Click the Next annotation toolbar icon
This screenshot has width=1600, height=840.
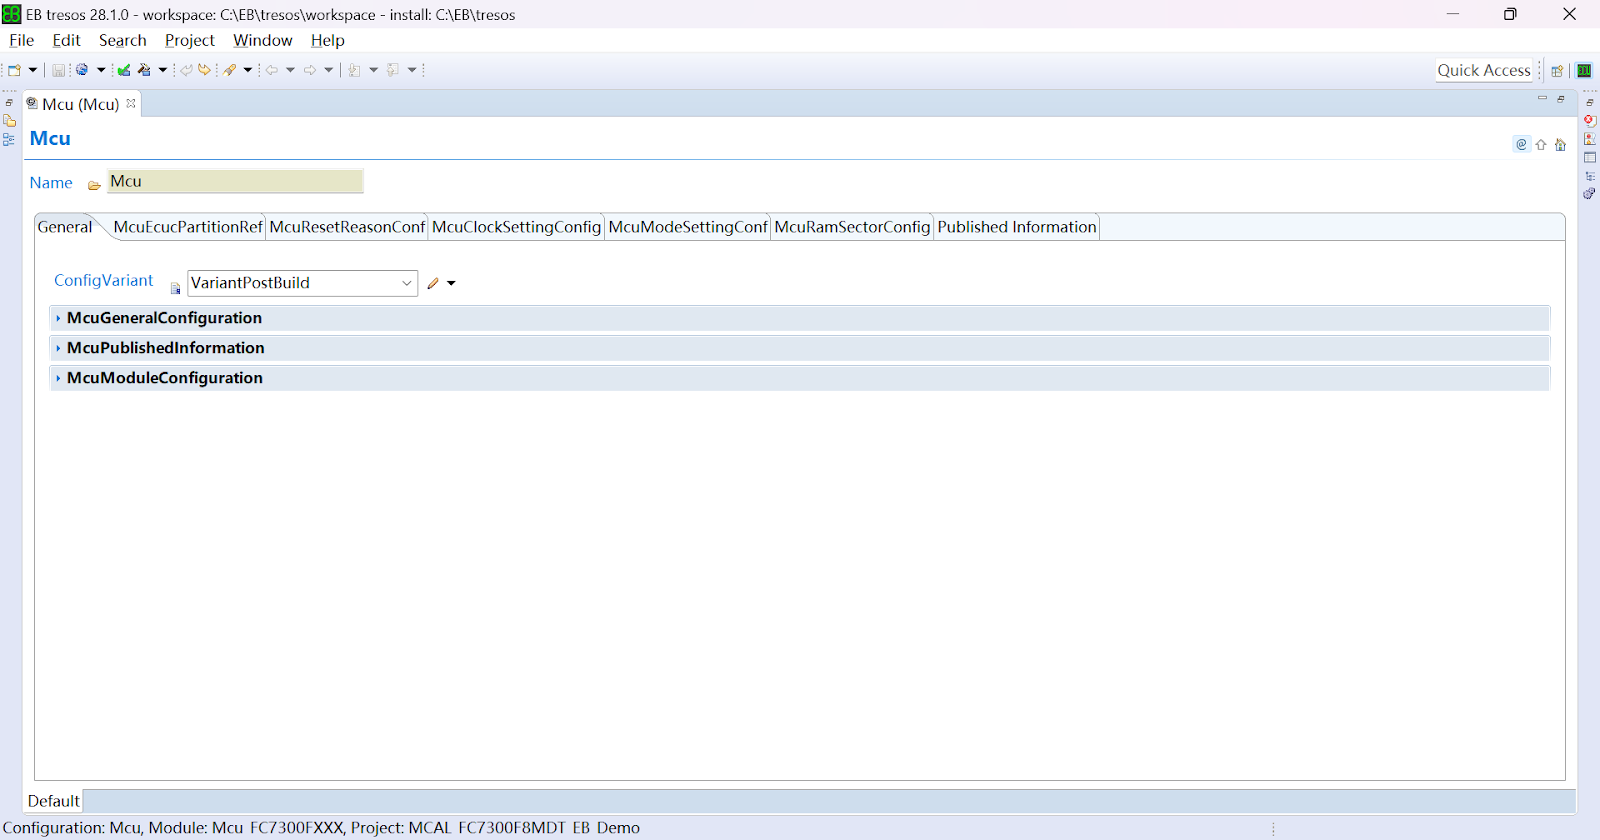click(x=354, y=70)
